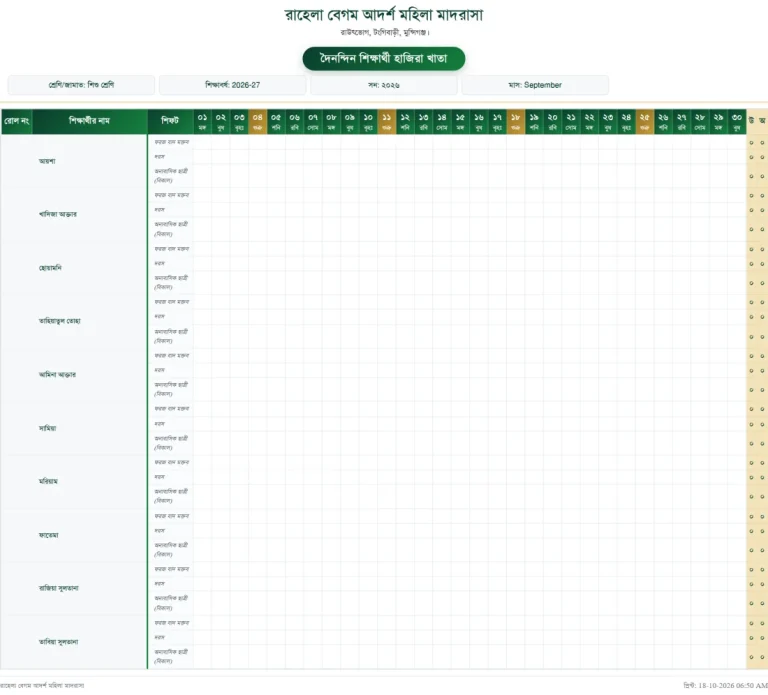Click the highlighted ২৫ Friday date header

pos(645,121)
